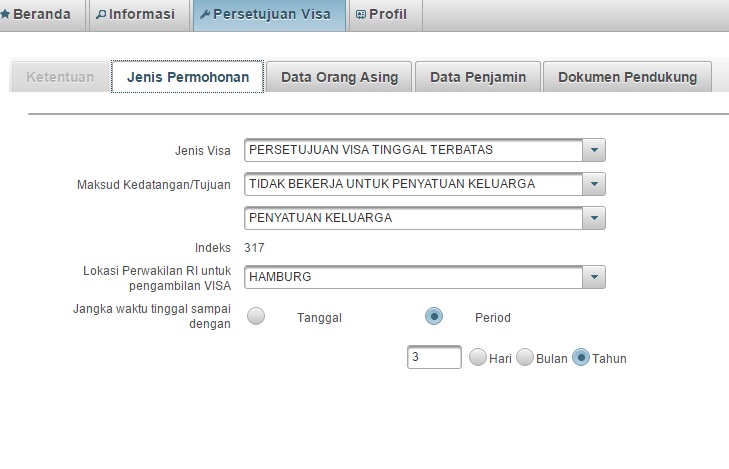
Task: Click the Tanggal option label
Action: (x=319, y=317)
